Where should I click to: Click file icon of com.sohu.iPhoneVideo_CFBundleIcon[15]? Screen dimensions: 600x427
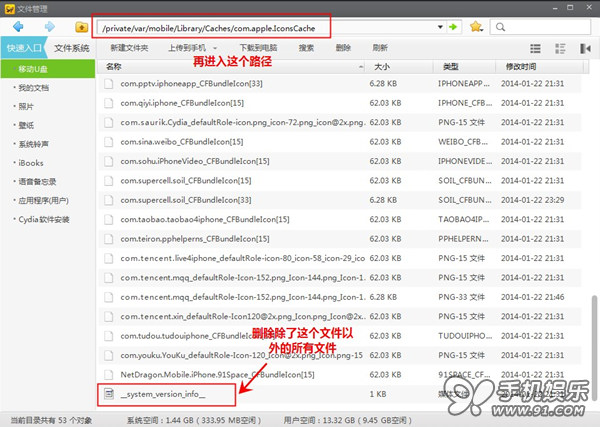(x=109, y=161)
